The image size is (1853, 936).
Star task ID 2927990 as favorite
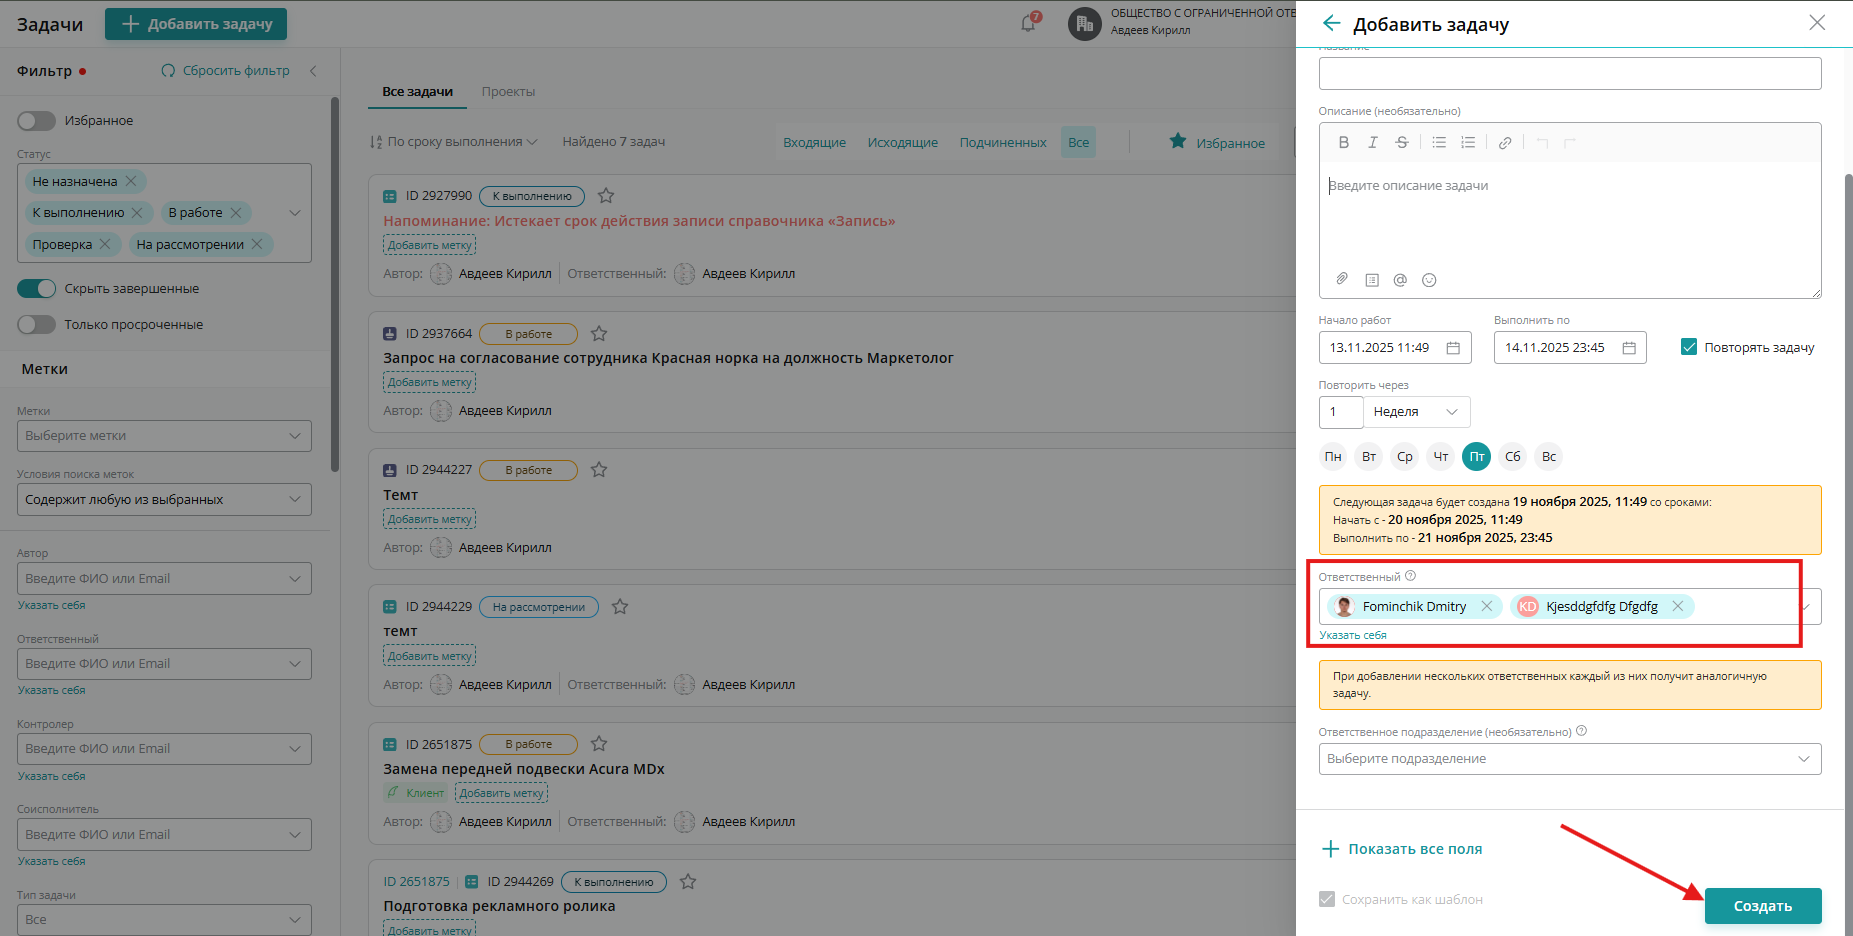(x=606, y=196)
